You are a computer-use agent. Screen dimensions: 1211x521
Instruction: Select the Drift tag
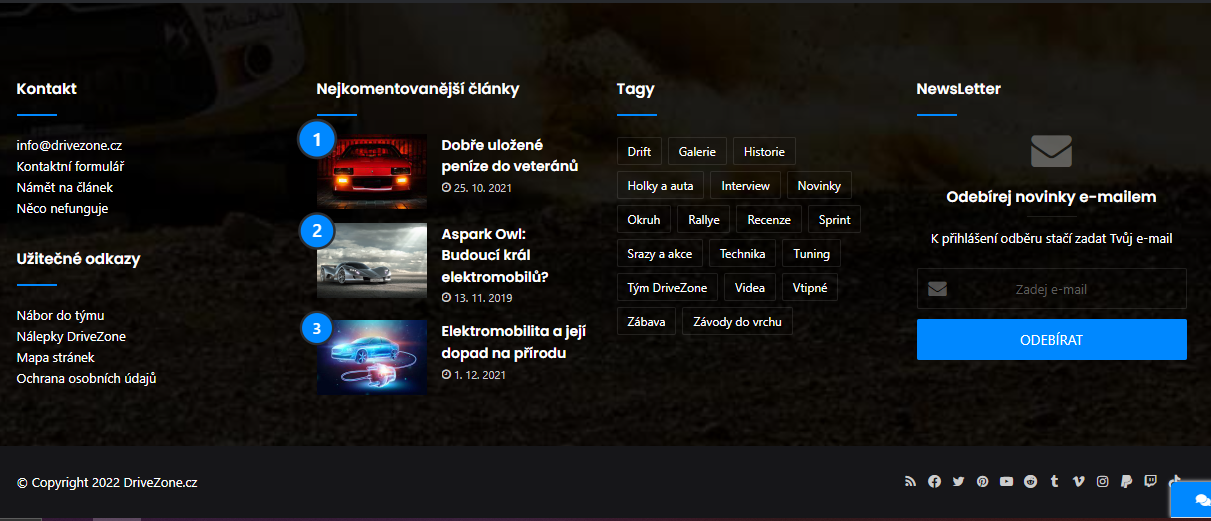click(639, 151)
